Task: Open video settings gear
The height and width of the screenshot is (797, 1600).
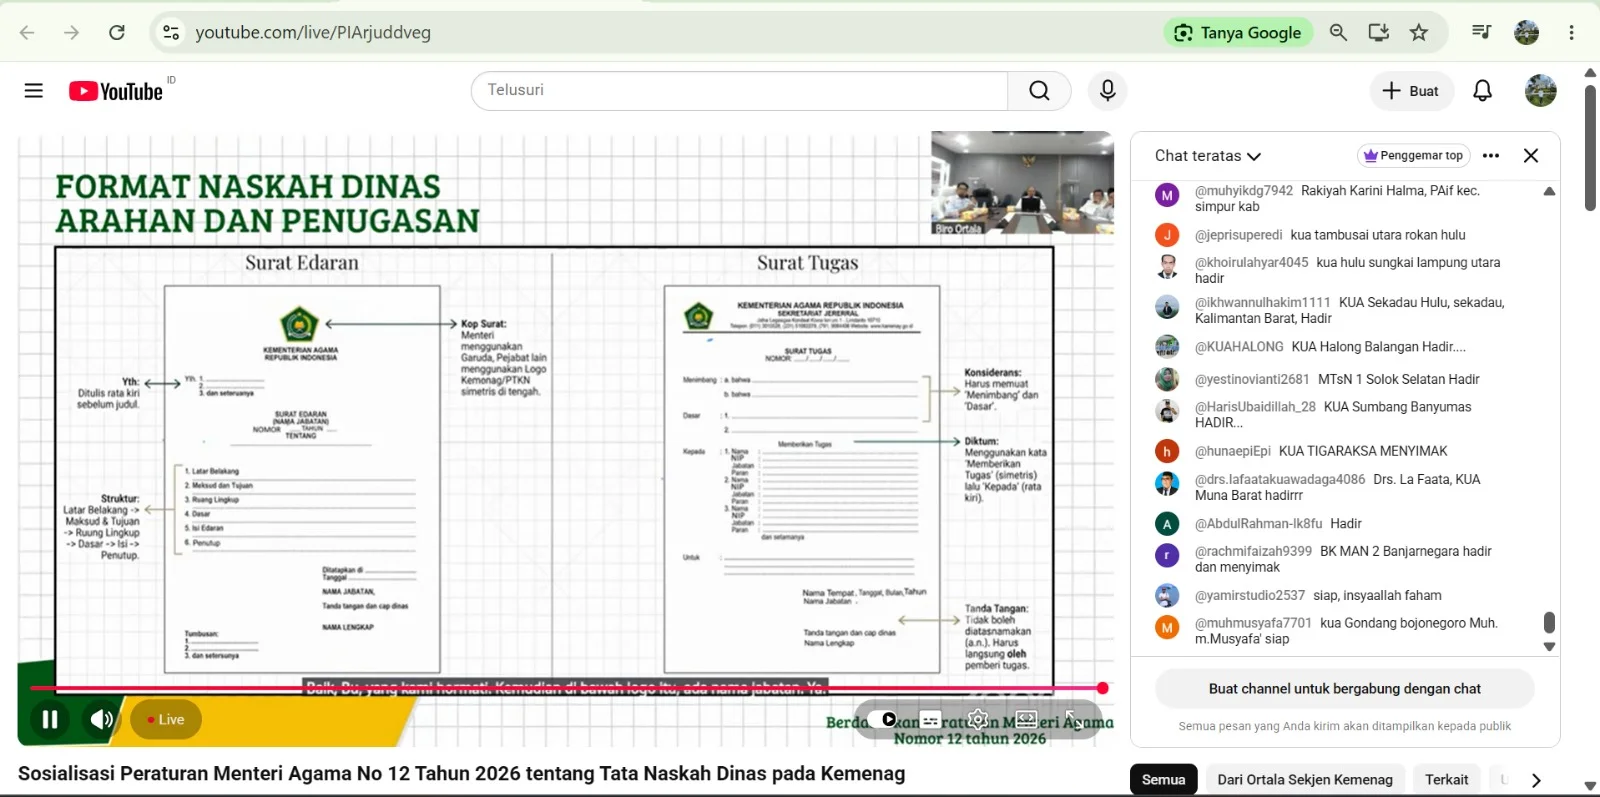Action: tap(978, 719)
